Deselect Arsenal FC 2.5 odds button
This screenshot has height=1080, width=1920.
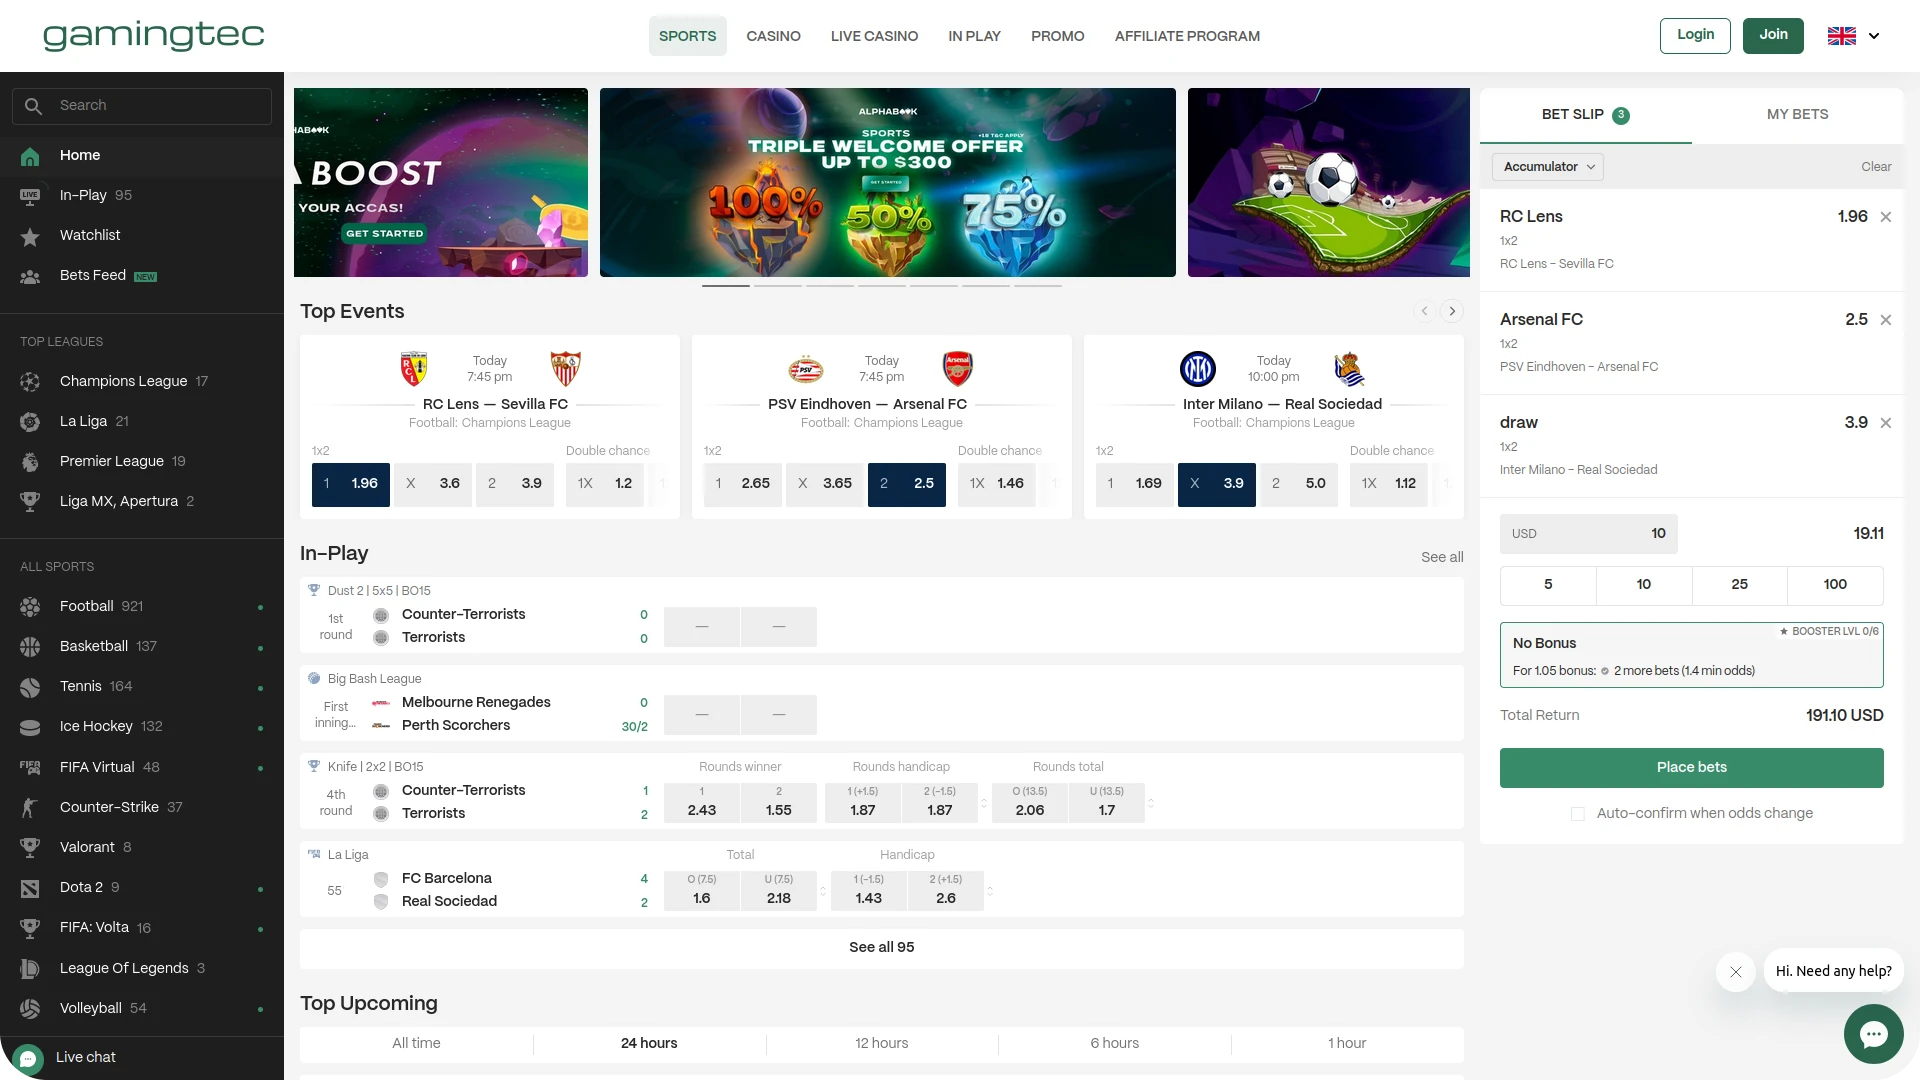906,484
